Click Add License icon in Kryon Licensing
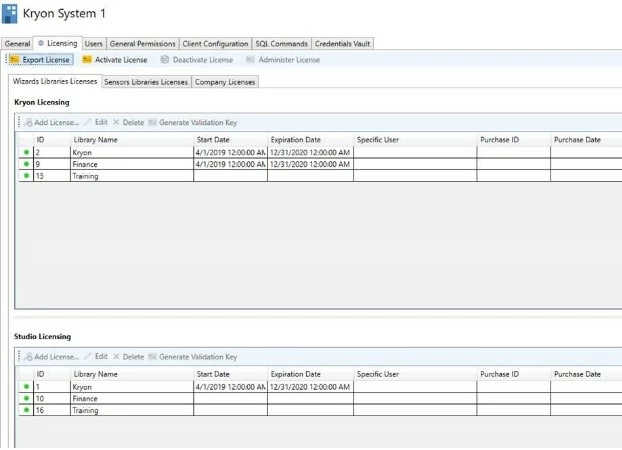This screenshot has width=622, height=450. point(28,122)
